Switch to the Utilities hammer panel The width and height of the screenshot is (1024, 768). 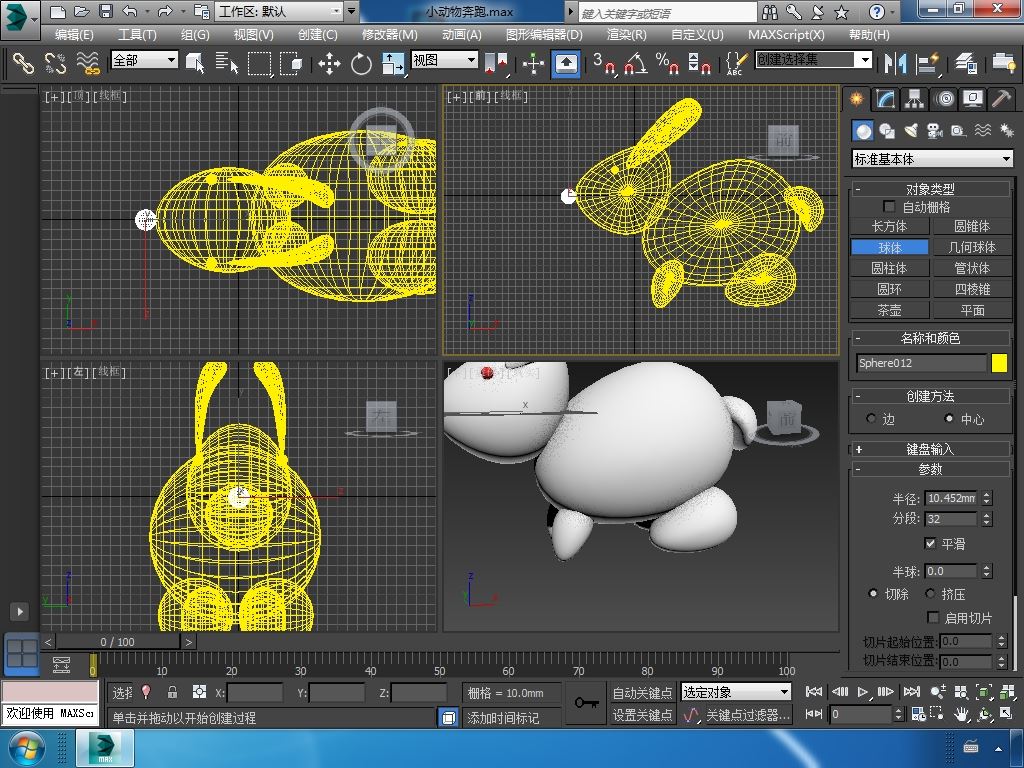click(1001, 99)
